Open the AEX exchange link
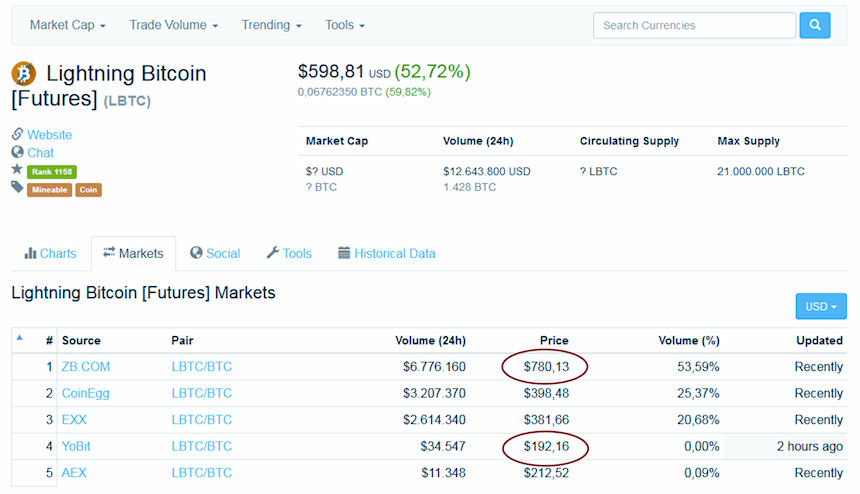860x494 pixels. 74,473
